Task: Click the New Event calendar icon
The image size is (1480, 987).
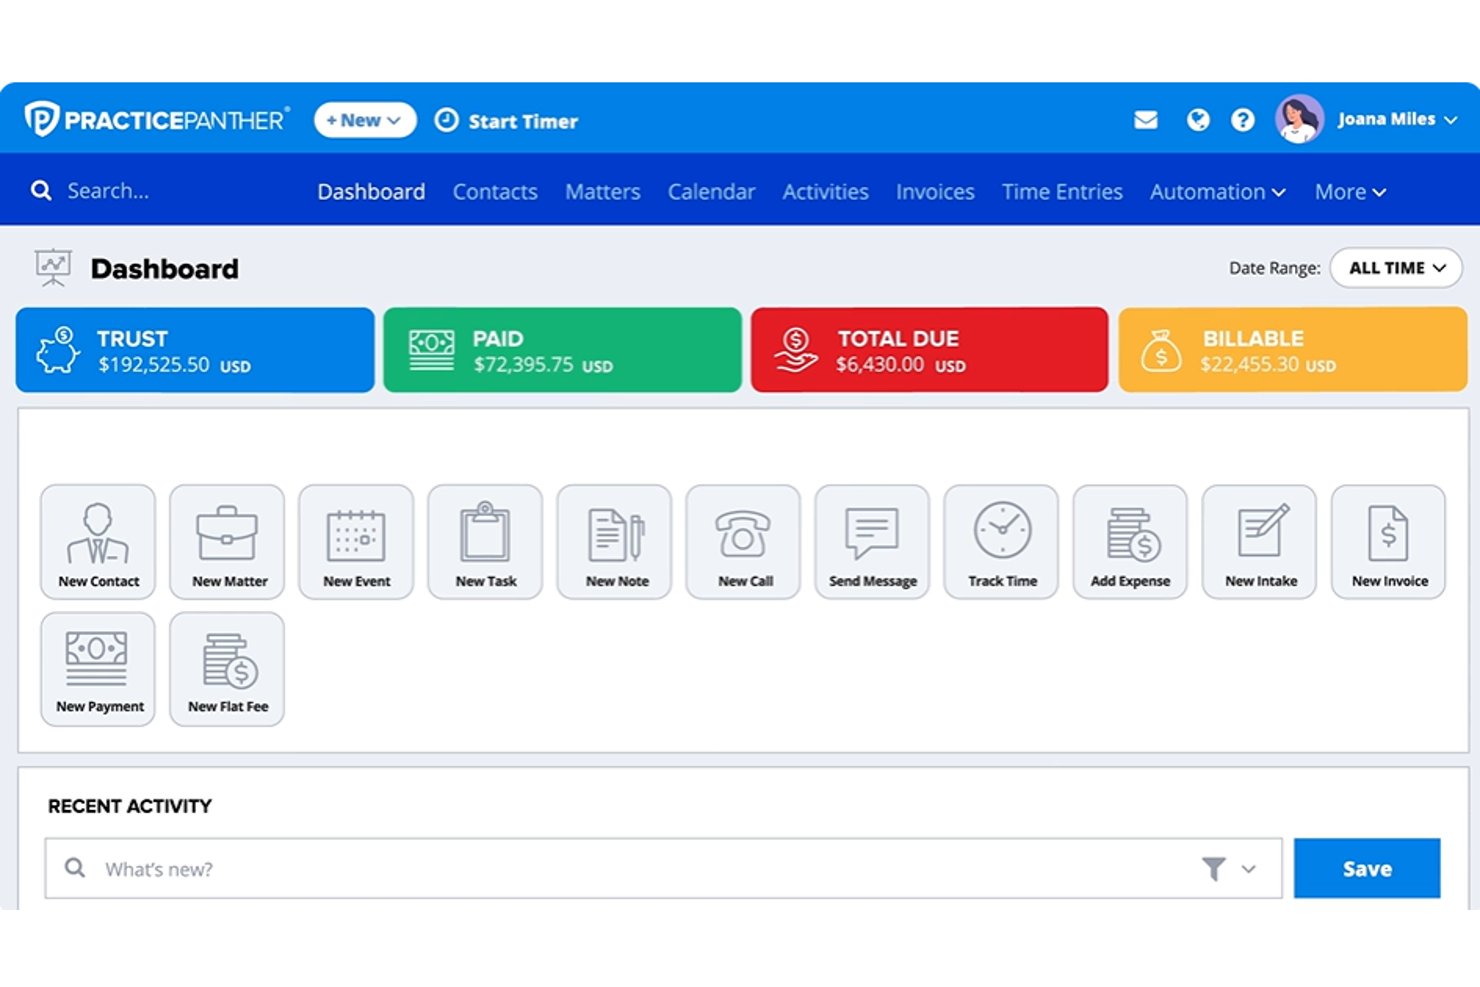Action: (x=356, y=542)
